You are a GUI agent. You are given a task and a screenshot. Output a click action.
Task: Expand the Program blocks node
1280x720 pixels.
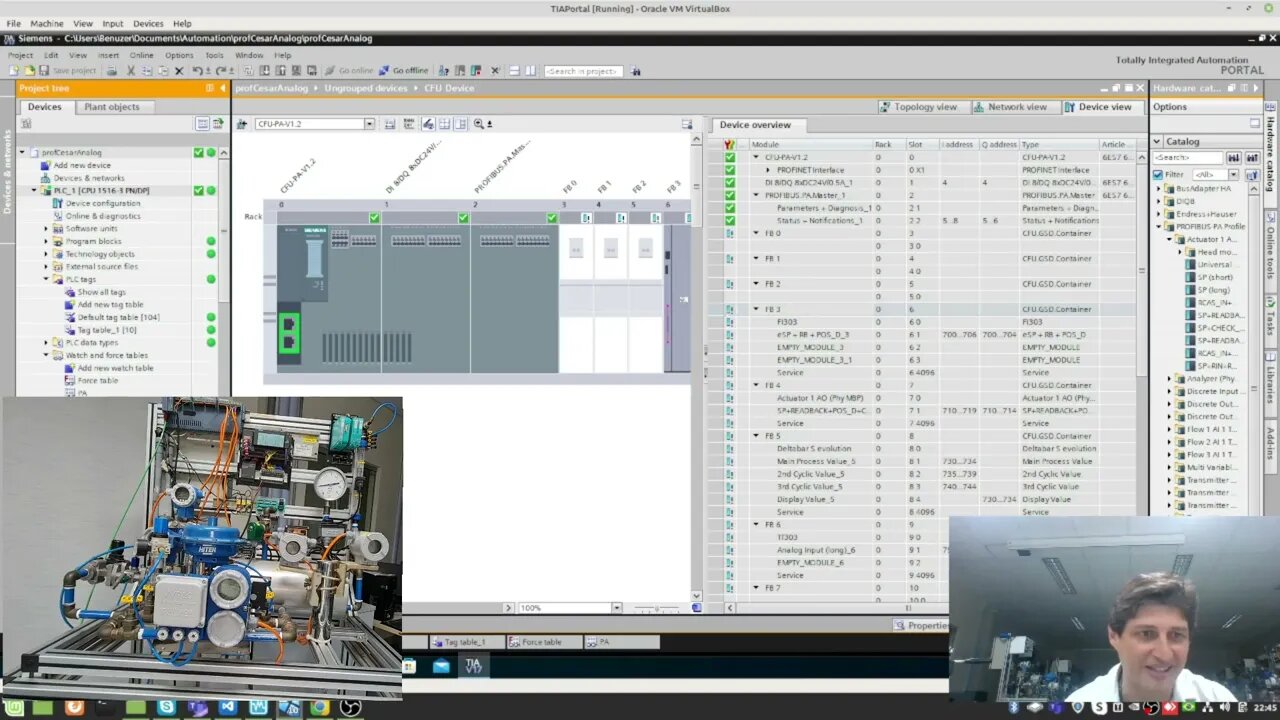pyautogui.click(x=46, y=241)
